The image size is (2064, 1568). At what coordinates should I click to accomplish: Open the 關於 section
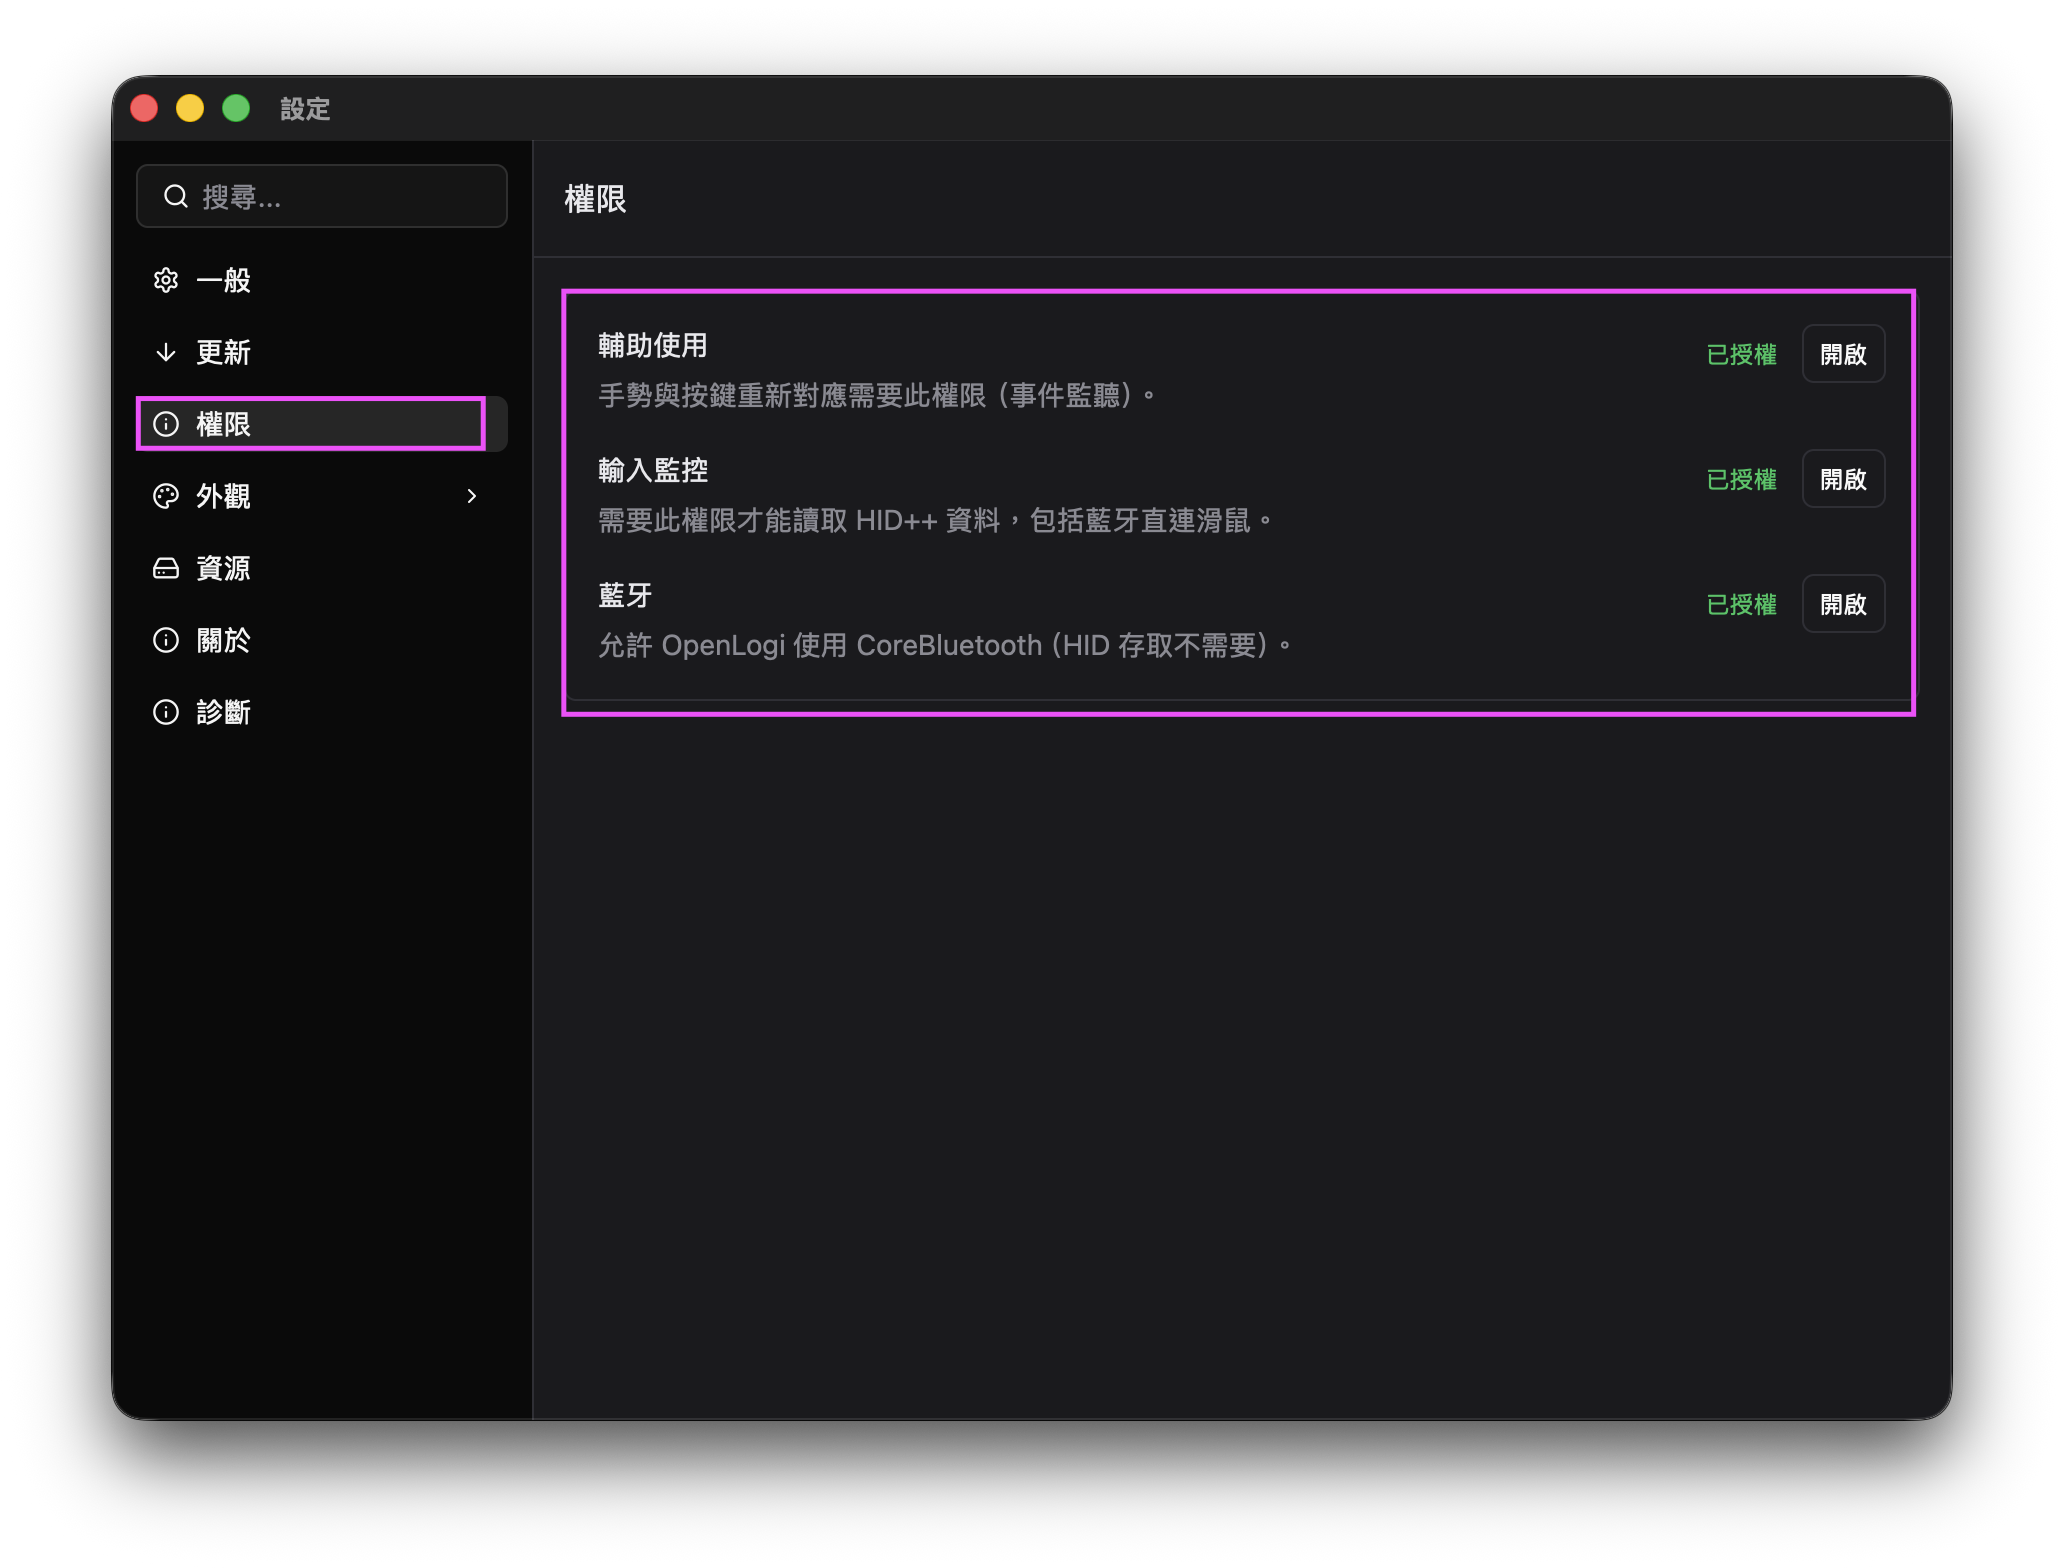coord(322,640)
